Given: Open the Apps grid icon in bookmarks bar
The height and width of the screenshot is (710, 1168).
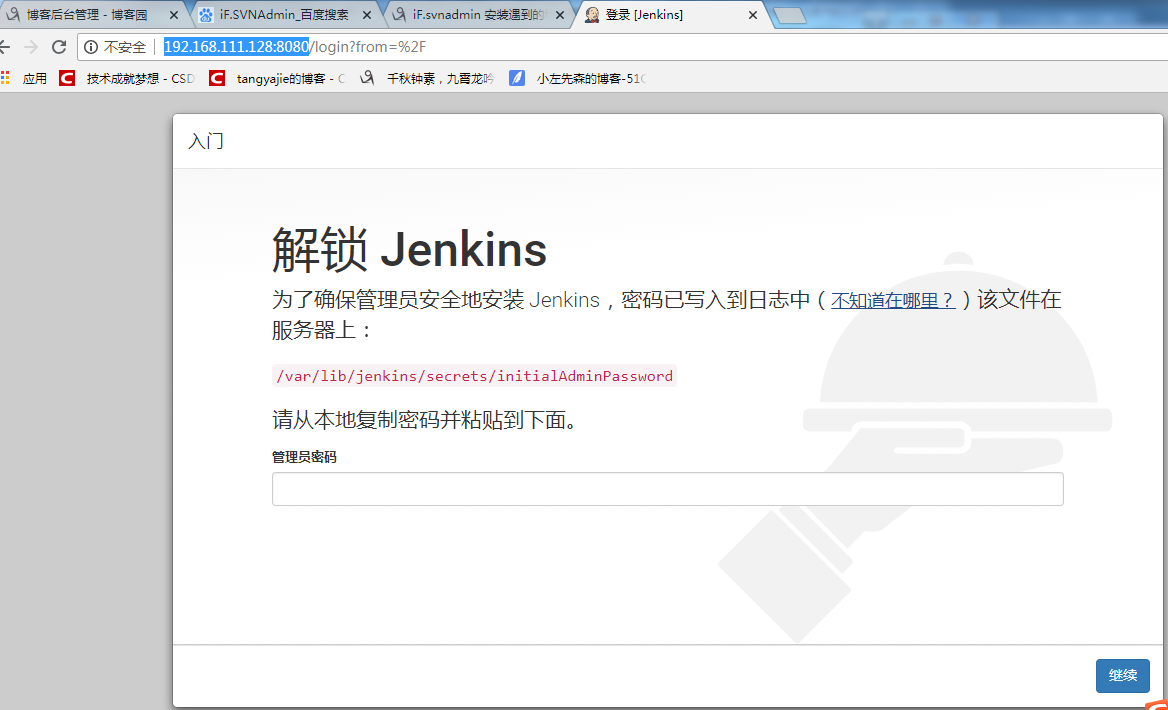Looking at the screenshot, I should click(5, 77).
